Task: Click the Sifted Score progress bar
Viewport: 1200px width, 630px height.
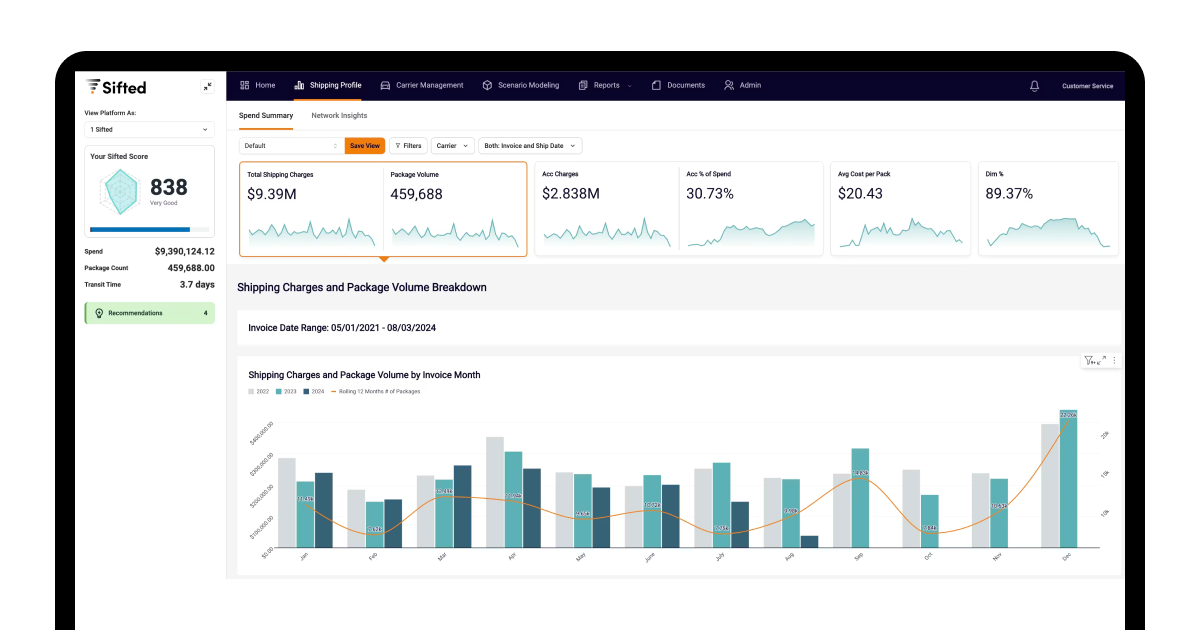Action: (150, 229)
